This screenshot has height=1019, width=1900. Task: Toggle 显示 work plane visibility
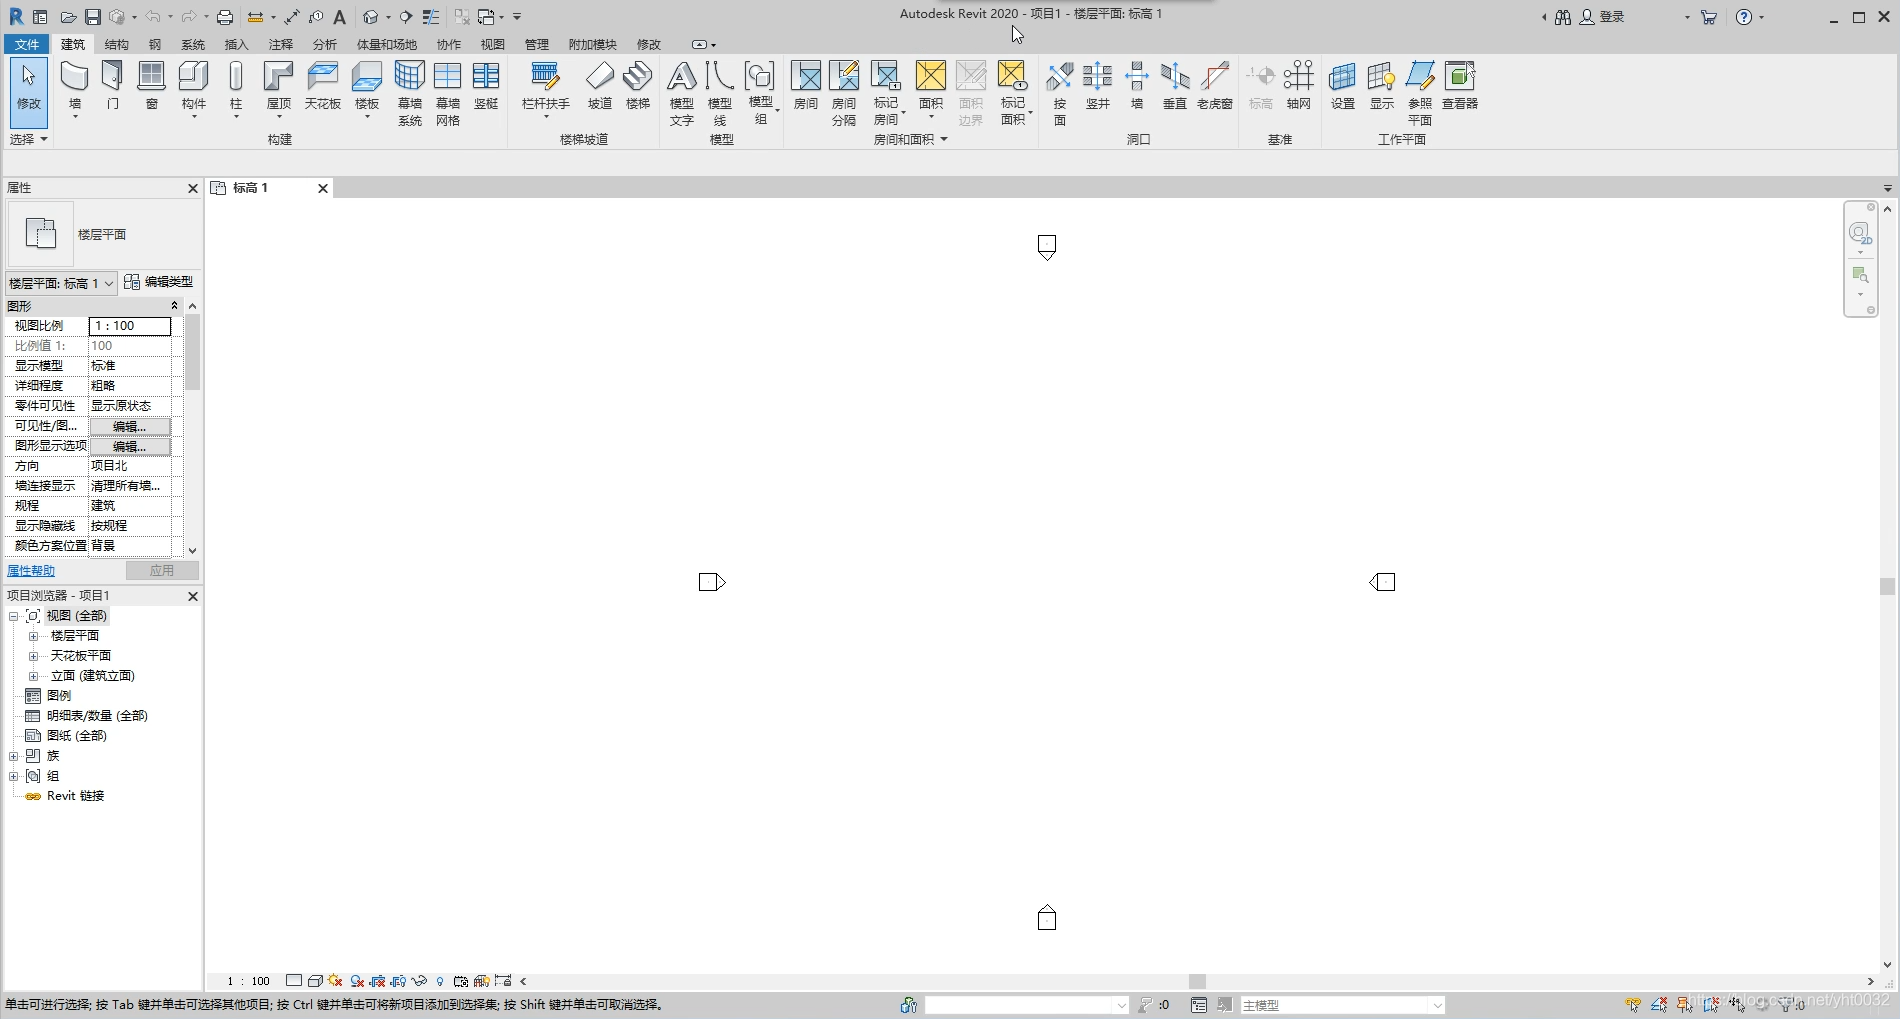pos(1382,86)
